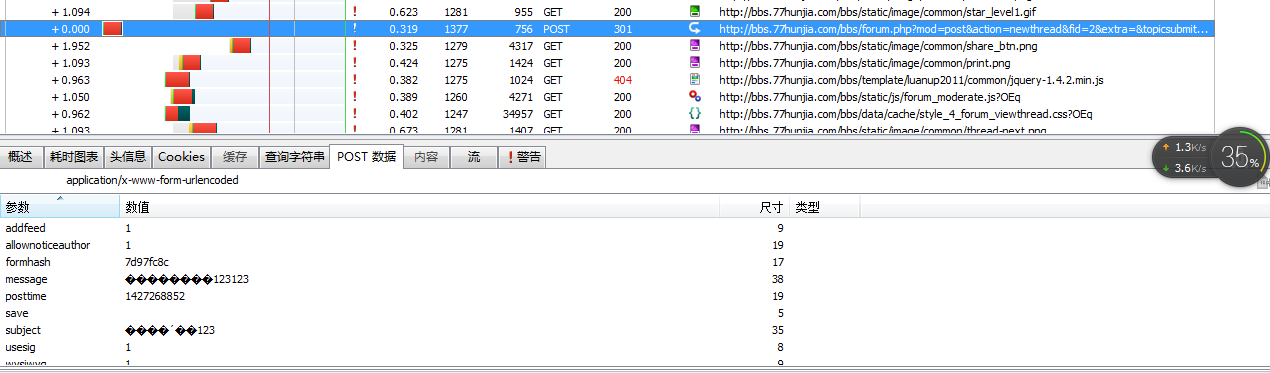Click the warning mark on the star_level1.gif row

(x=354, y=12)
